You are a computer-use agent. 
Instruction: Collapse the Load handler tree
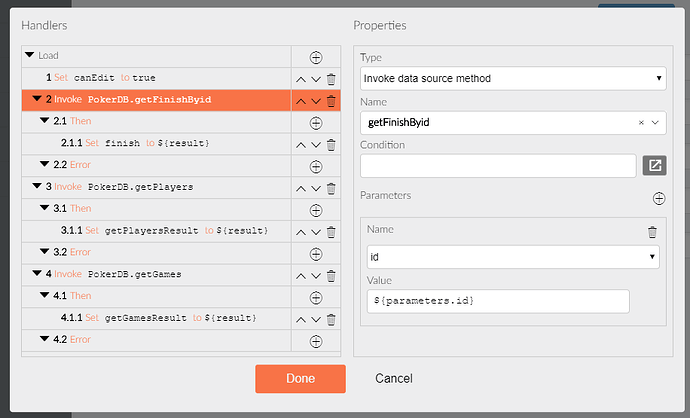(x=29, y=57)
